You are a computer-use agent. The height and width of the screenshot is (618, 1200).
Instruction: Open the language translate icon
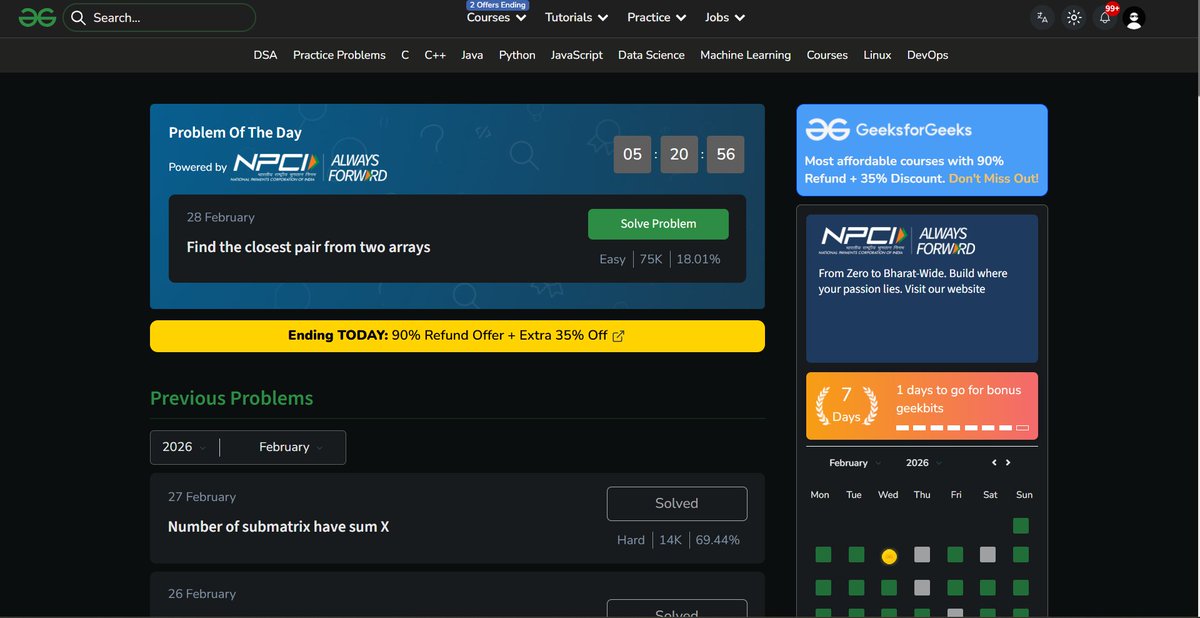tap(1042, 17)
